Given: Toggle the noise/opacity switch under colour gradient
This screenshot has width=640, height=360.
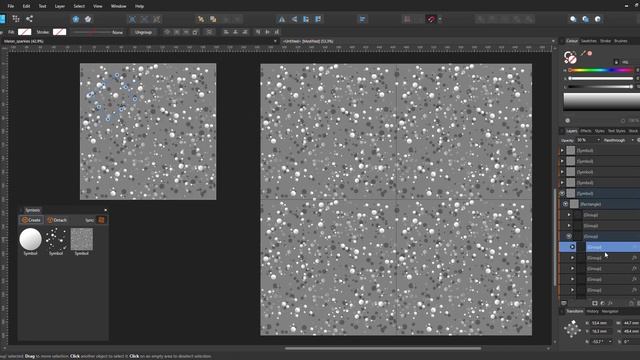Looking at the screenshot, I should coord(567,121).
